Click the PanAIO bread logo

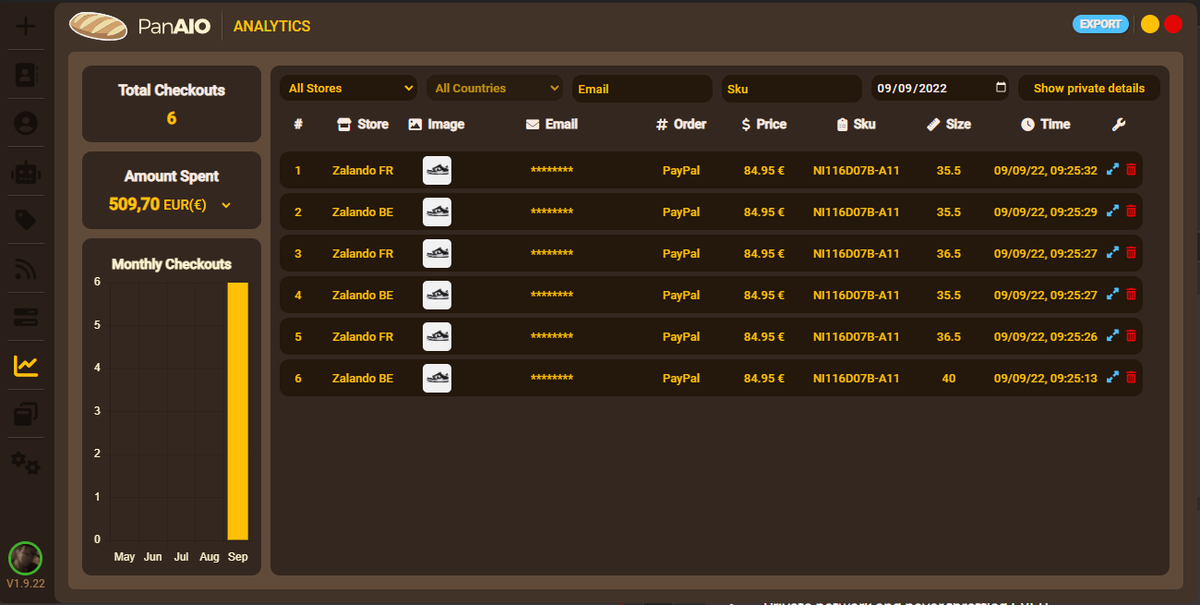pyautogui.click(x=98, y=26)
